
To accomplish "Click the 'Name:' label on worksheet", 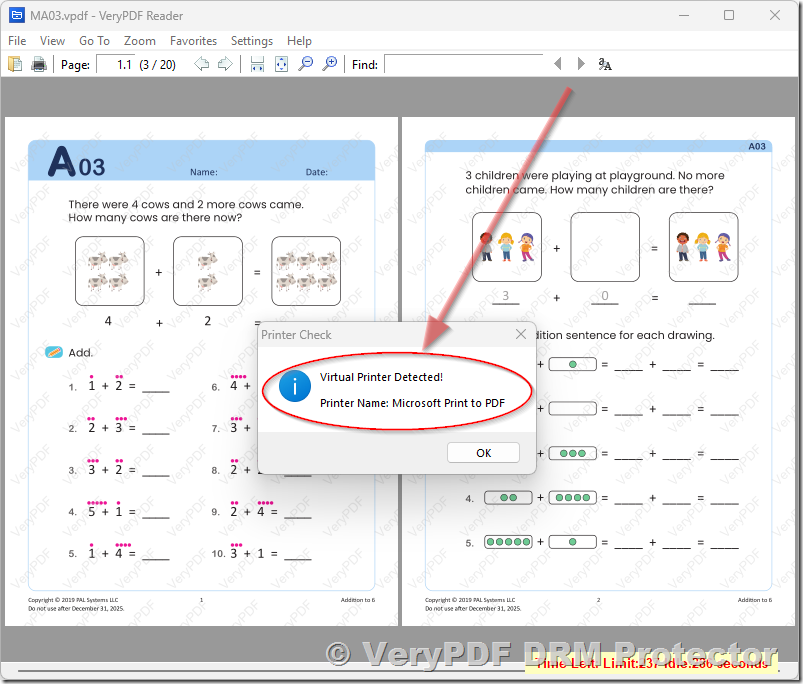I will click(x=204, y=173).
